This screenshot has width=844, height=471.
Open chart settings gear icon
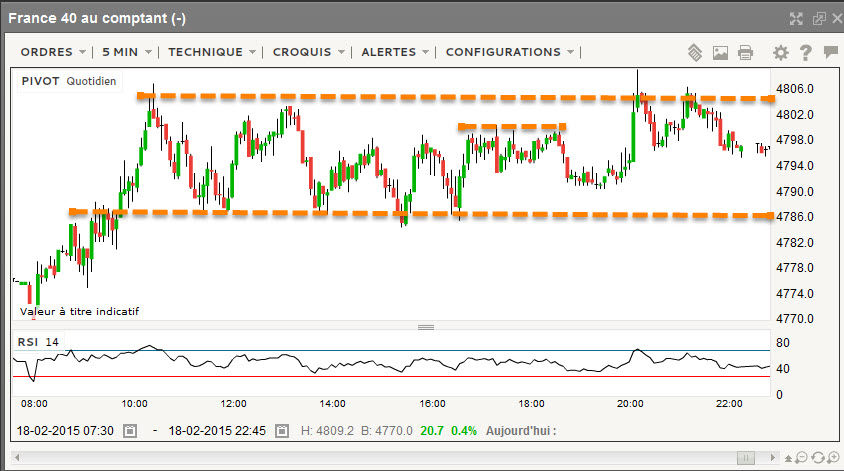click(780, 52)
